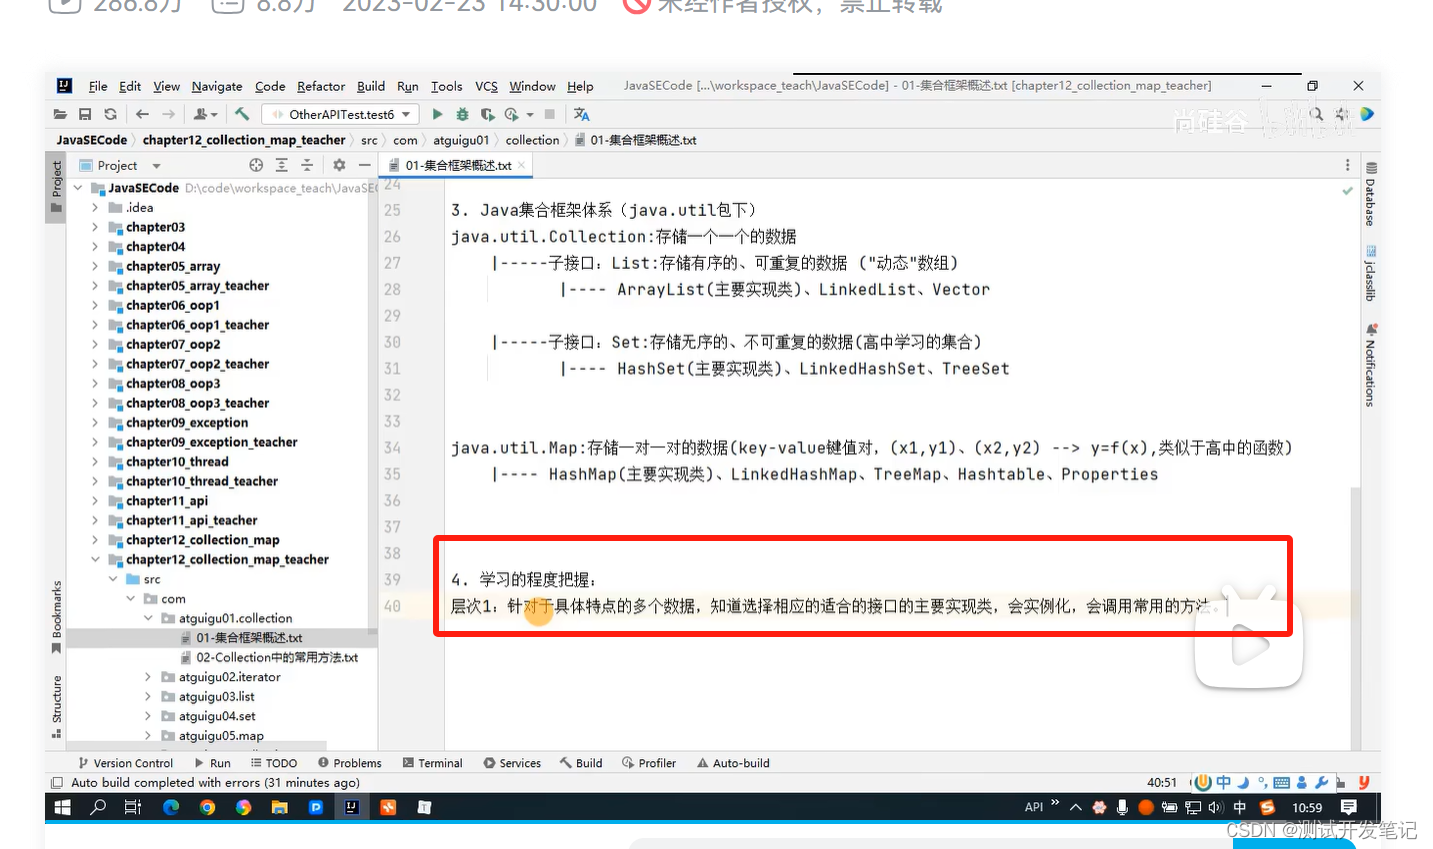Collapse the chapter12_collection_map_teacher folder

click(95, 560)
